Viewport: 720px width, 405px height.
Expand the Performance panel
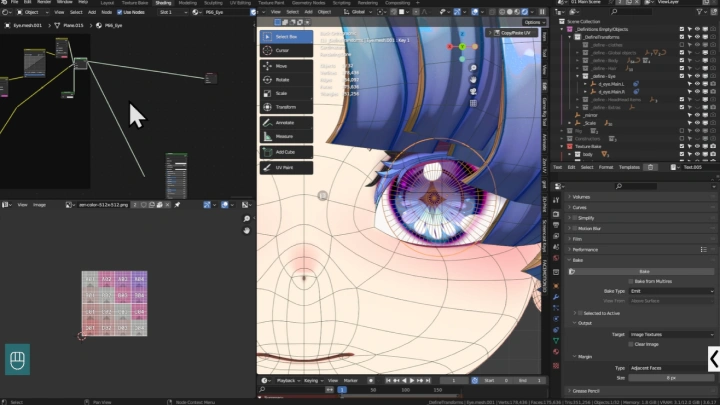pyautogui.click(x=586, y=249)
